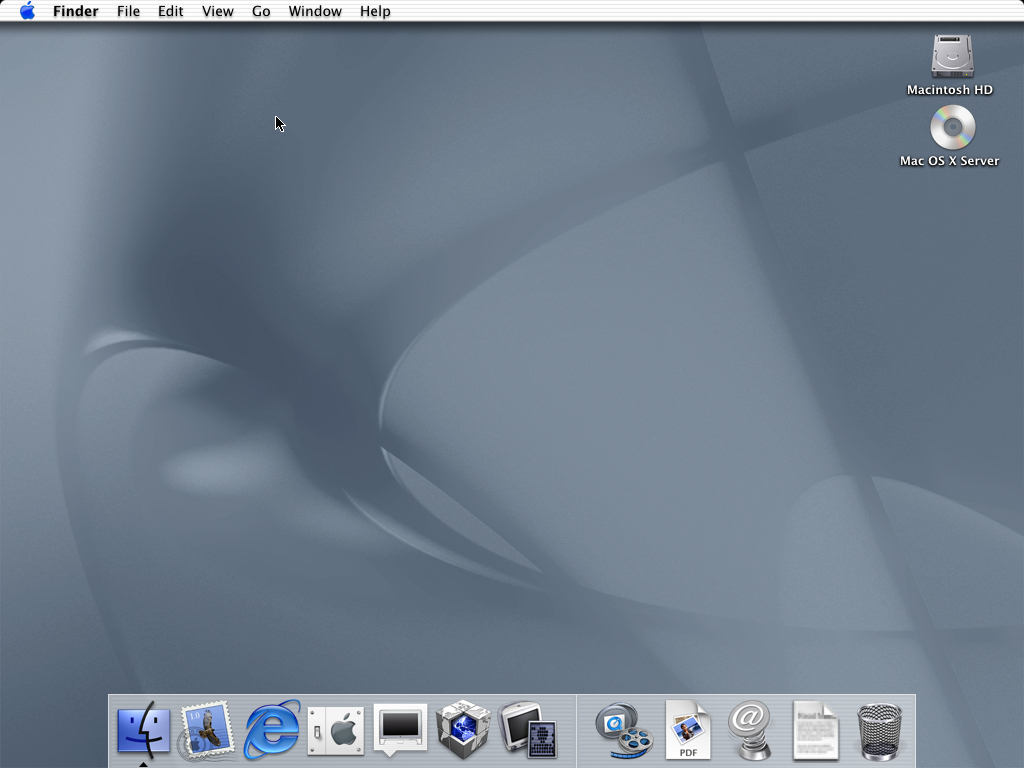Open the text document icon in the Dock
Image resolution: width=1024 pixels, height=768 pixels.
pyautogui.click(x=816, y=731)
